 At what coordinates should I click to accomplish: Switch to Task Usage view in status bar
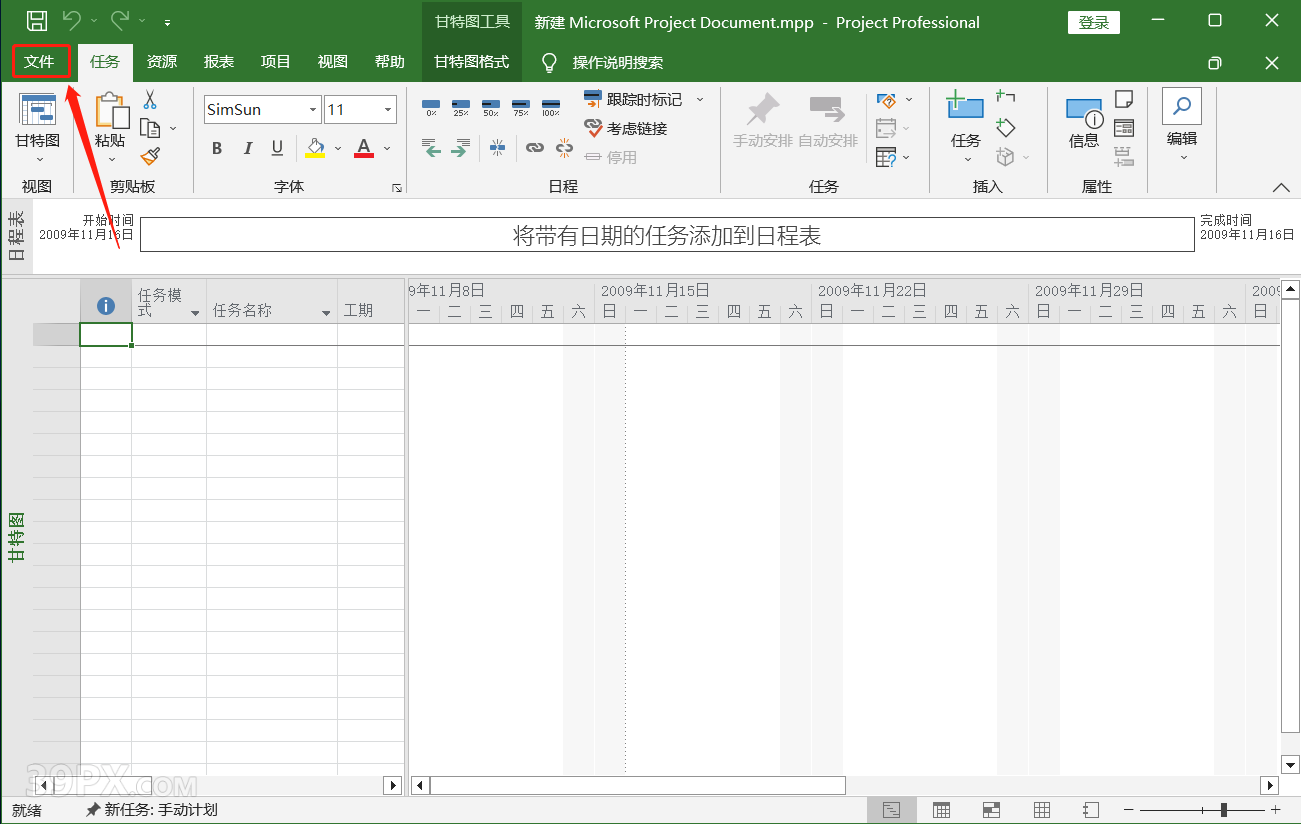941,810
